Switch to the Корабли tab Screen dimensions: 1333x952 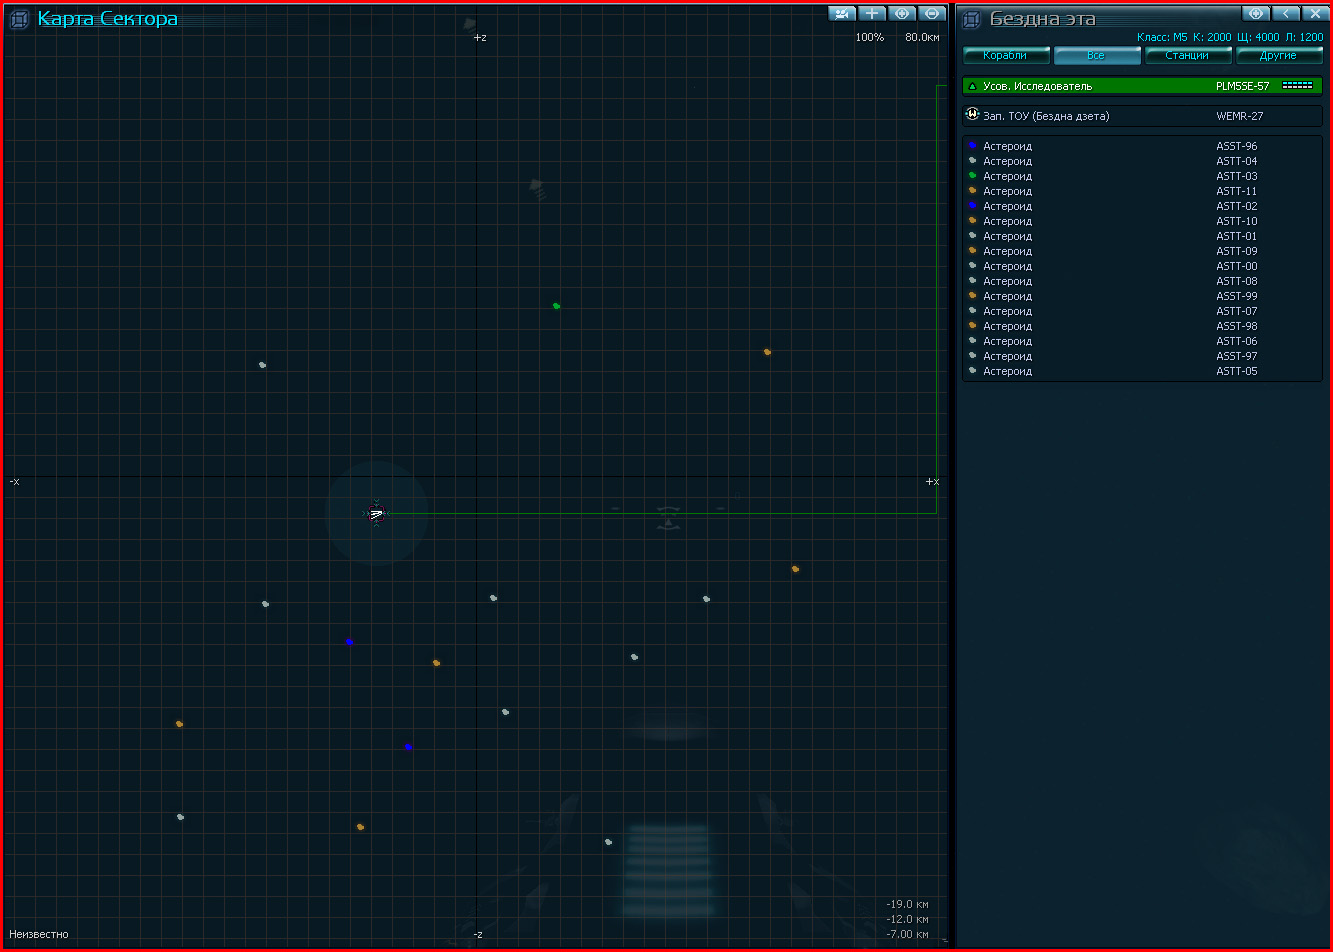1006,56
